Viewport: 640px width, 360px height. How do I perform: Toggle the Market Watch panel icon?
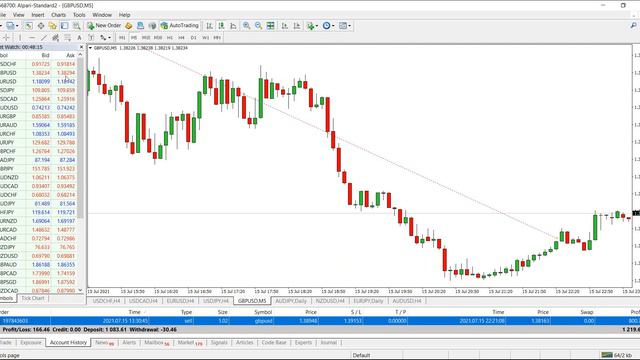point(29,26)
